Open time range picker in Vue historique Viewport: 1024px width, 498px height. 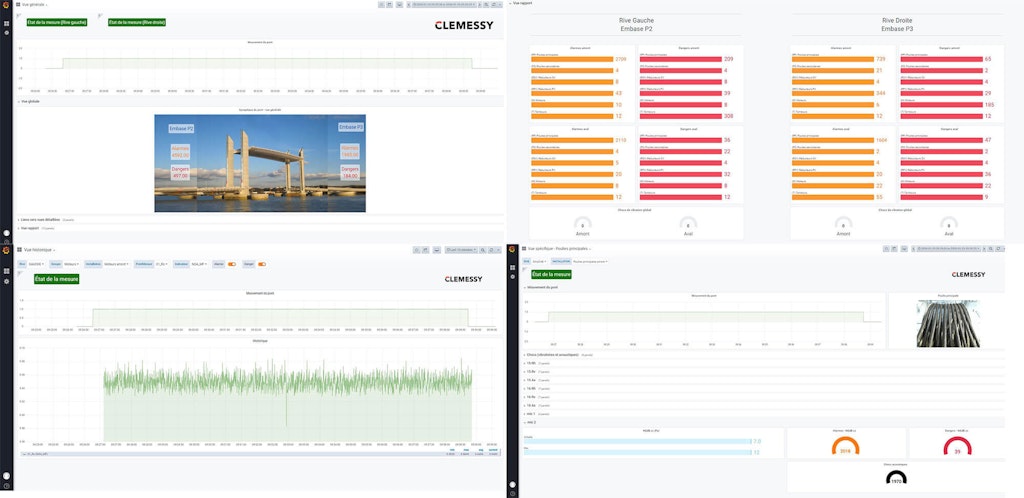[461, 250]
